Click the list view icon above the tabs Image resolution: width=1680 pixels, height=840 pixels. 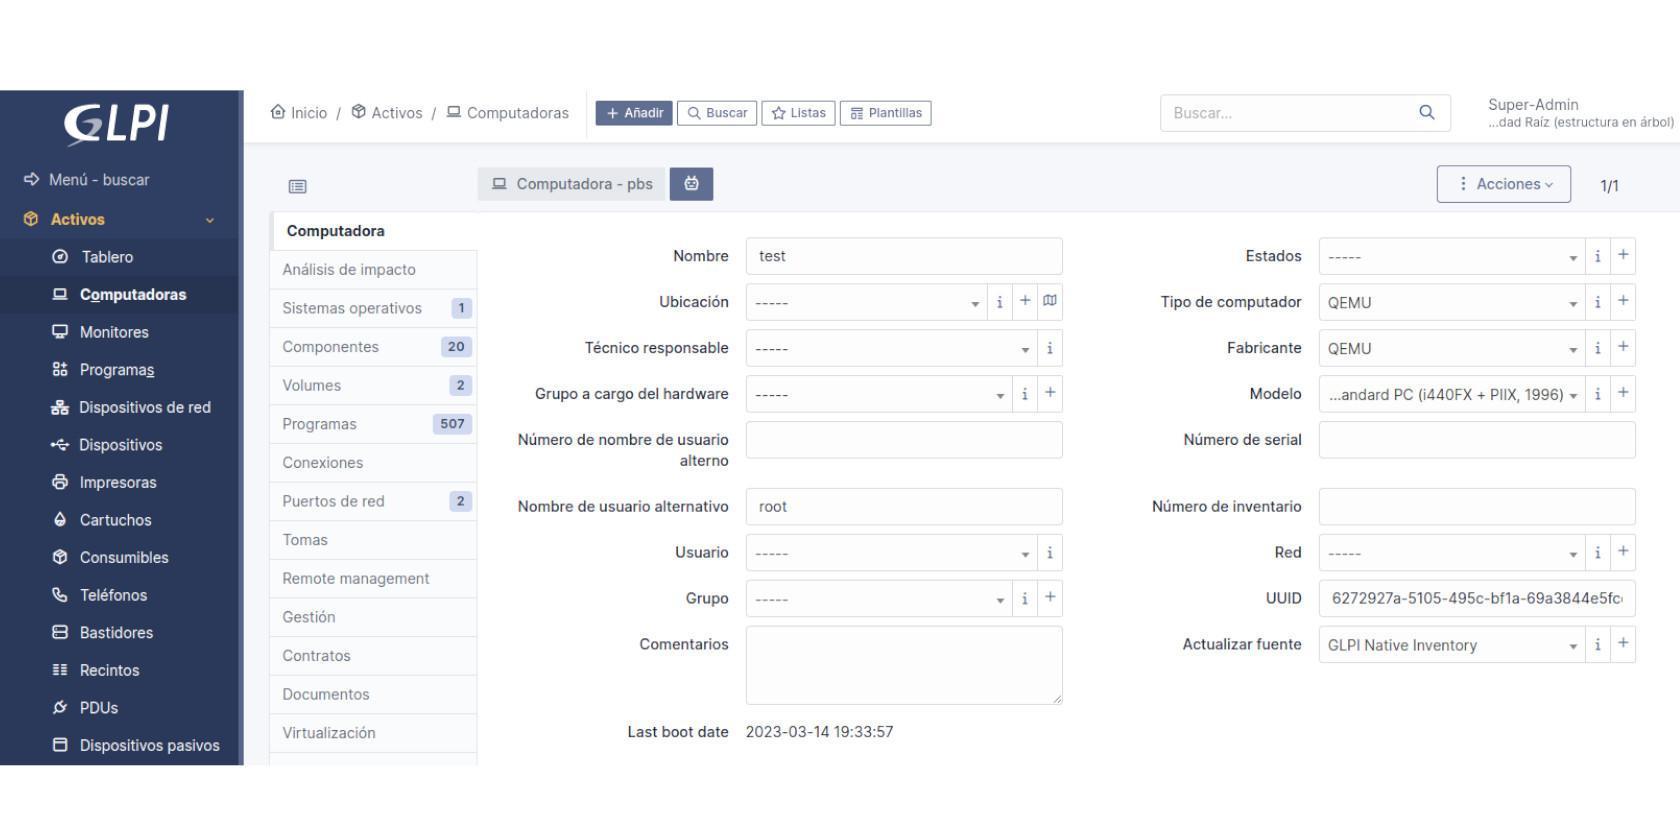click(297, 186)
